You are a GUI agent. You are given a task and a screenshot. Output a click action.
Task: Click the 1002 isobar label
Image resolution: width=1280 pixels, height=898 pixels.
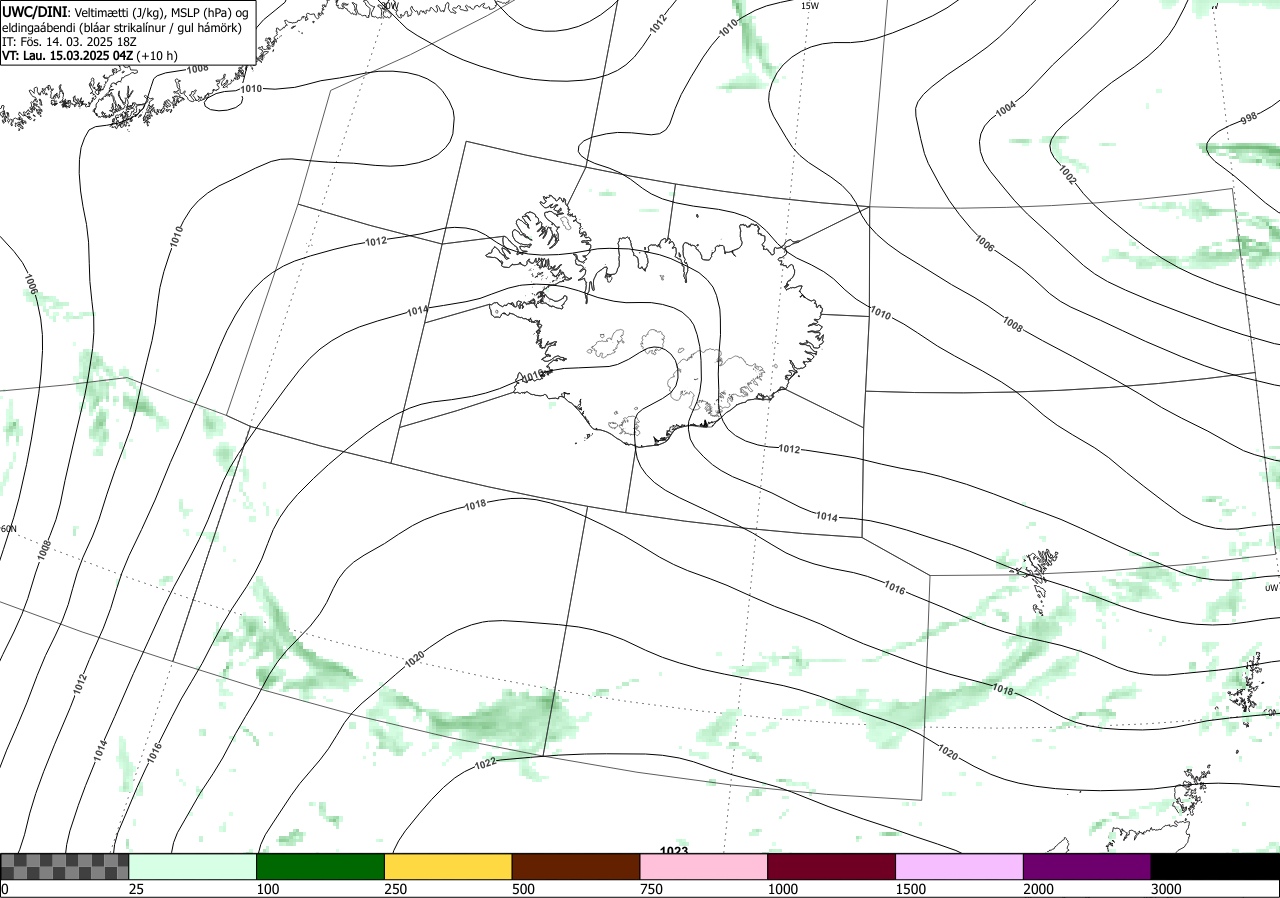pos(1067,175)
